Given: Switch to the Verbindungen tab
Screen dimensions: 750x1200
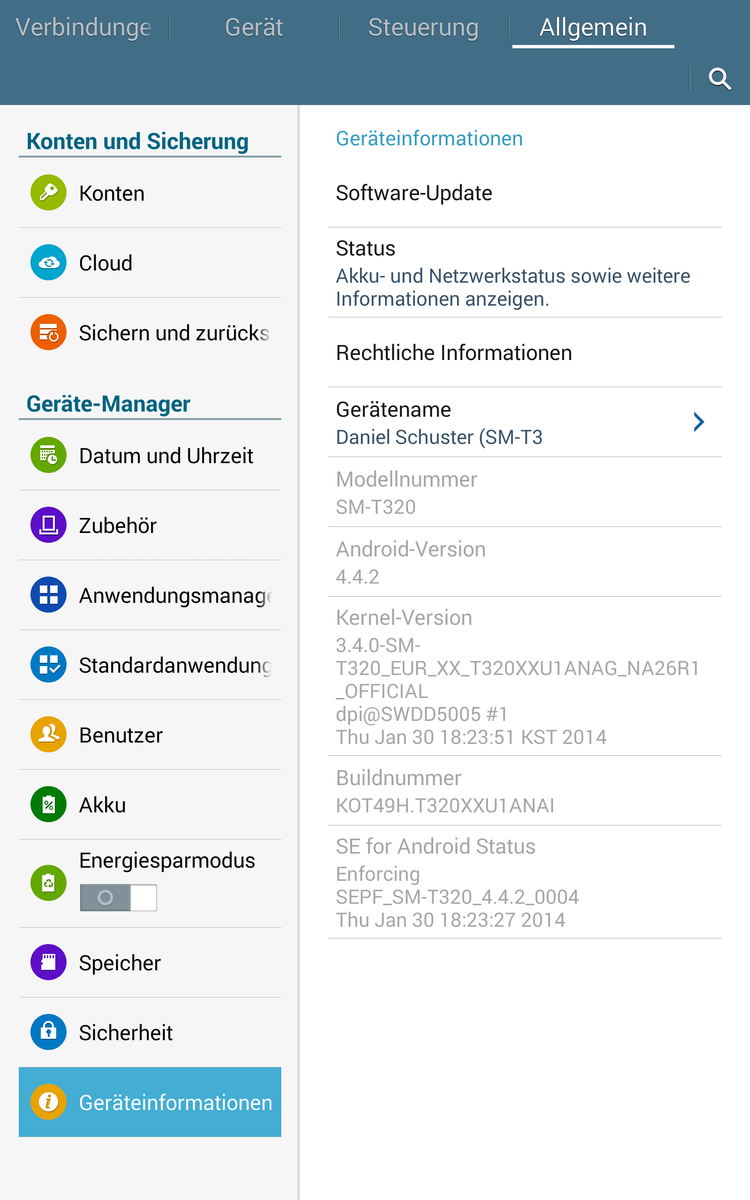Looking at the screenshot, I should click(x=84, y=27).
